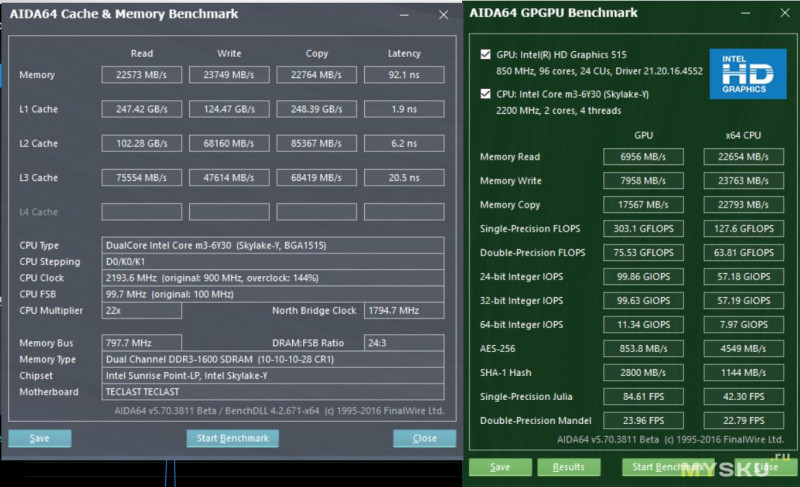Click Start Benchmark in Cache & Memory window

pos(233,438)
